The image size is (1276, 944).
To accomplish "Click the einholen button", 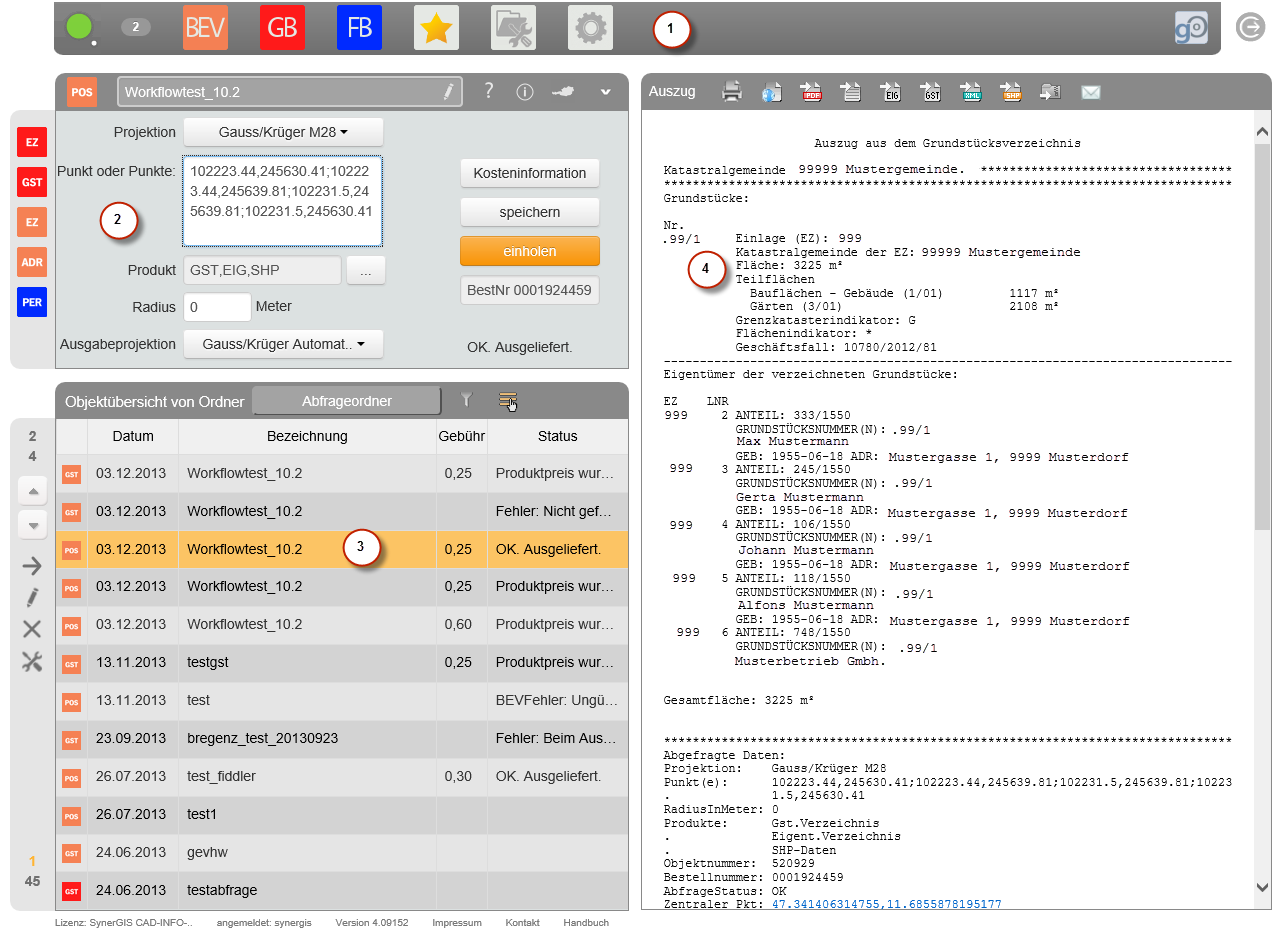I will [x=529, y=250].
